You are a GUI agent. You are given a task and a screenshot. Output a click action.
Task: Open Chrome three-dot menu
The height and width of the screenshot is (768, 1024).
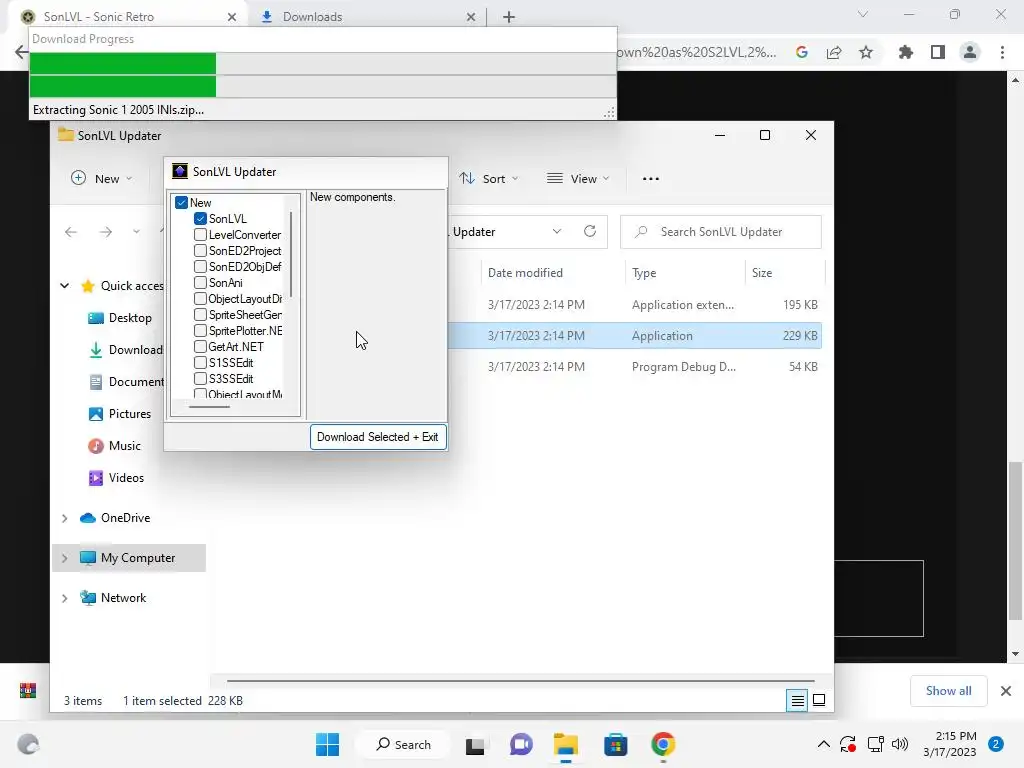tap(1002, 52)
